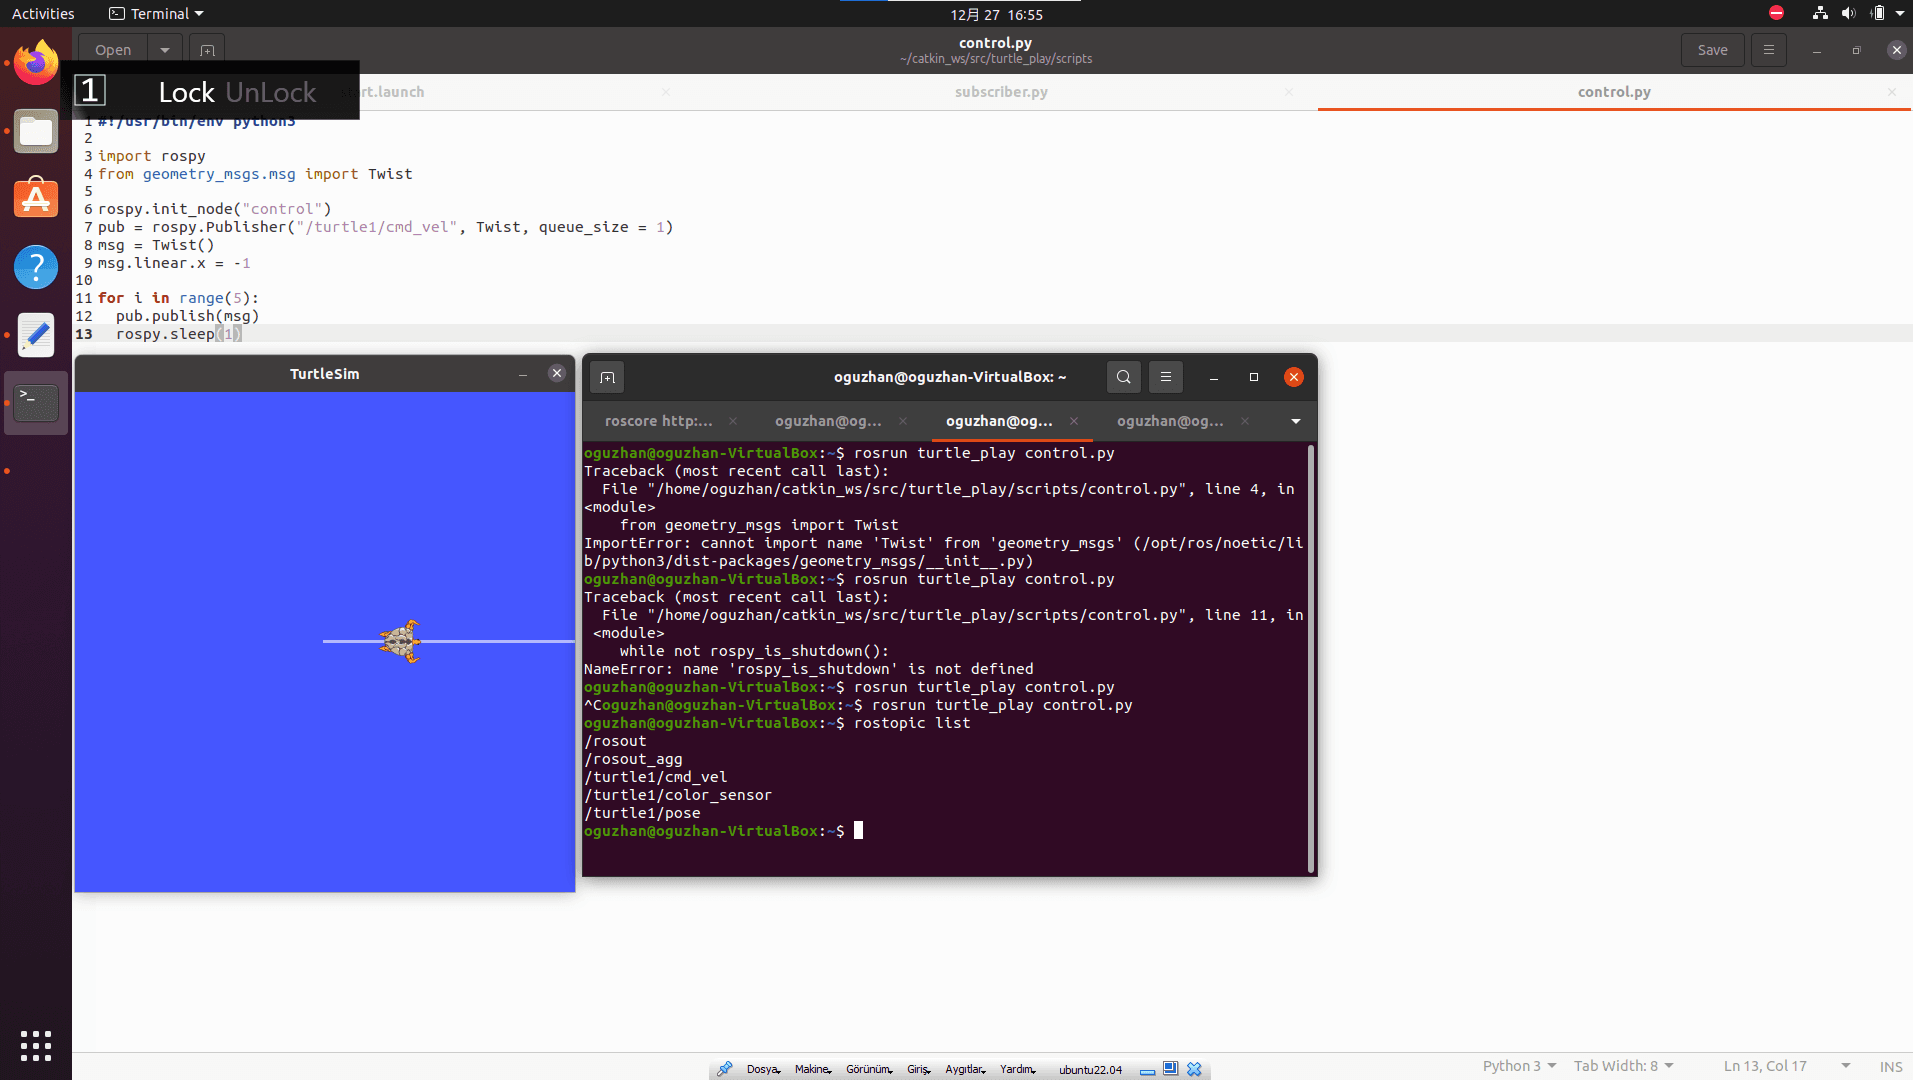Viewport: 1913px width, 1080px height.
Task: Click the terminal search icon
Action: pyautogui.click(x=1124, y=377)
